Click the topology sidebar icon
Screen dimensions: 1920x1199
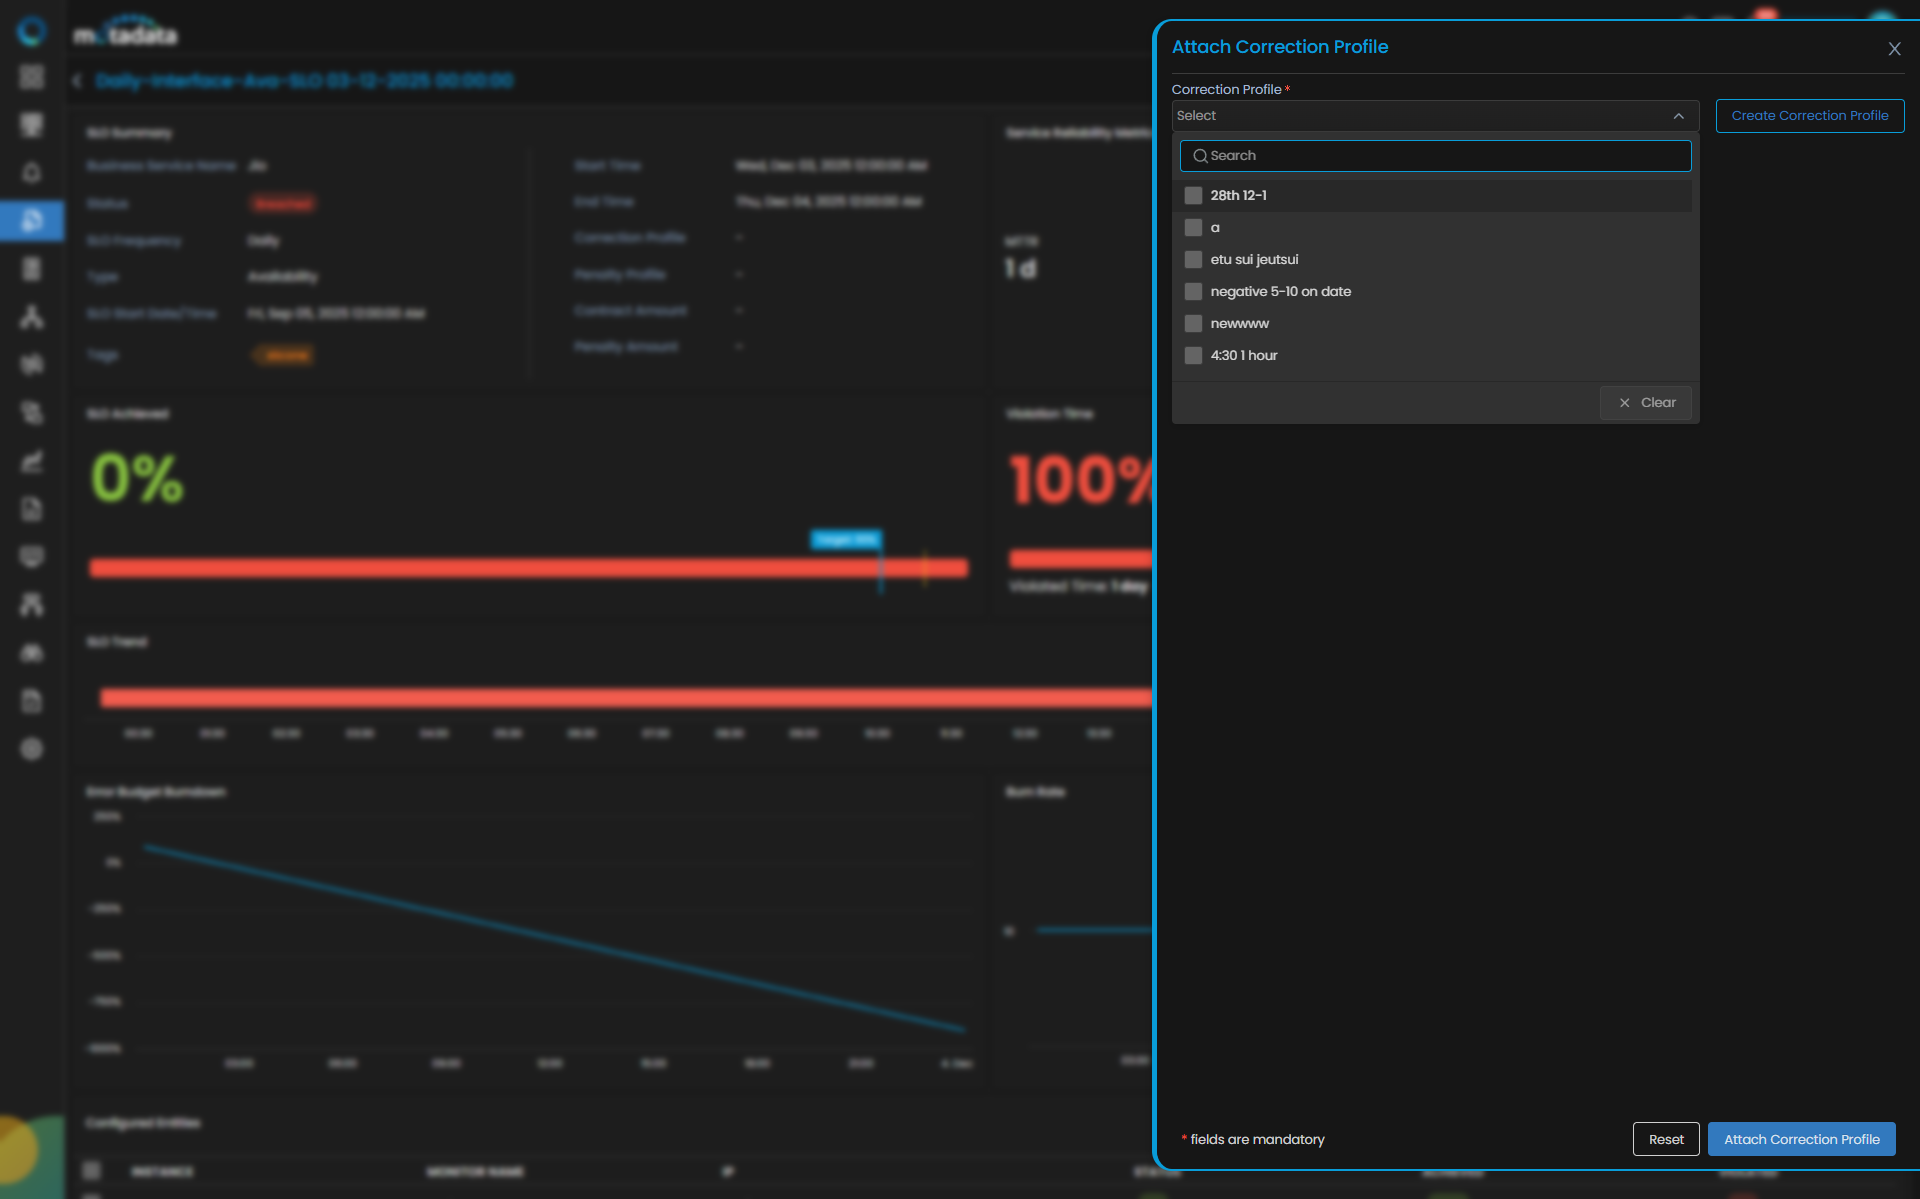pos(32,317)
